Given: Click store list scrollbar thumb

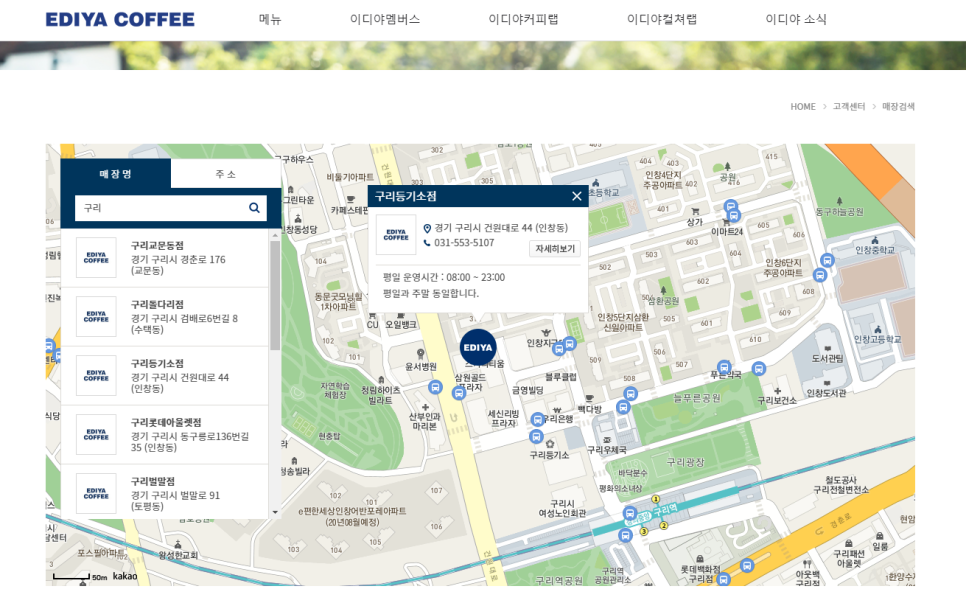Looking at the screenshot, I should 275,296.
